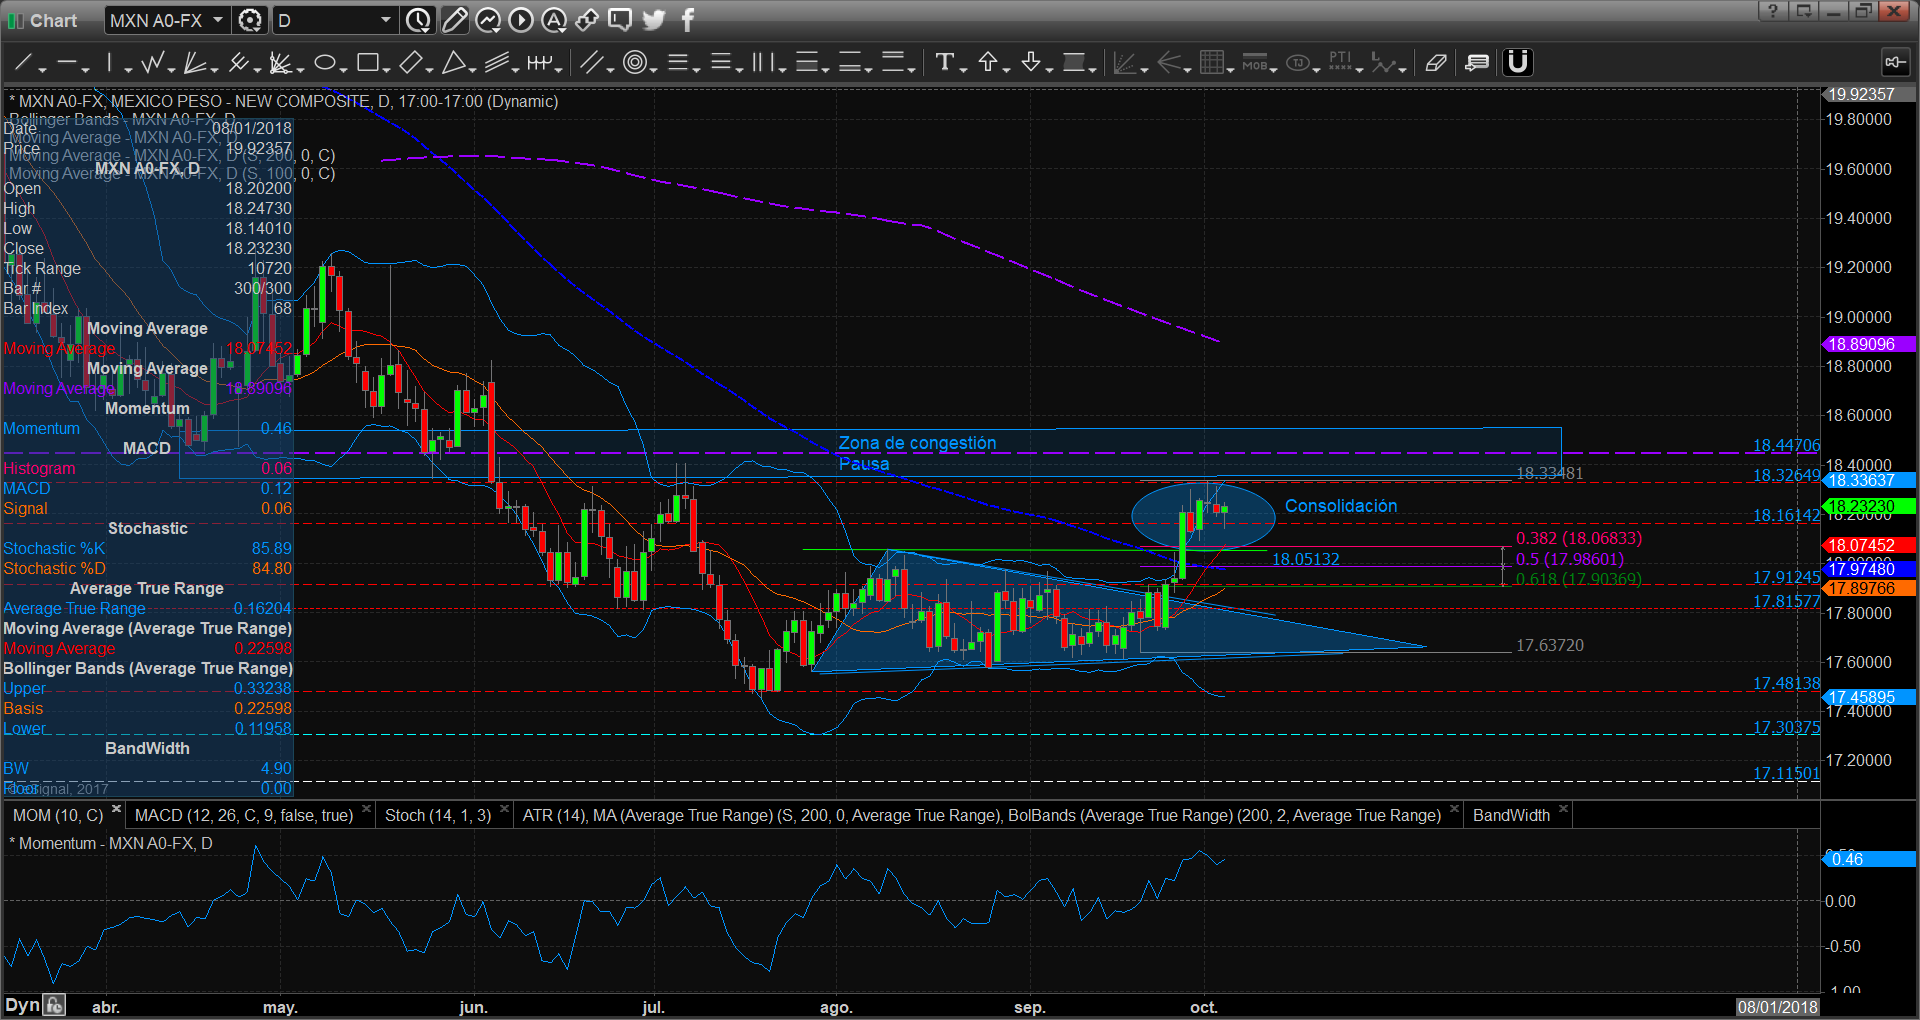The width and height of the screenshot is (1920, 1020).
Task: Click the 'Zona de congestión' annotation text
Action: (917, 443)
